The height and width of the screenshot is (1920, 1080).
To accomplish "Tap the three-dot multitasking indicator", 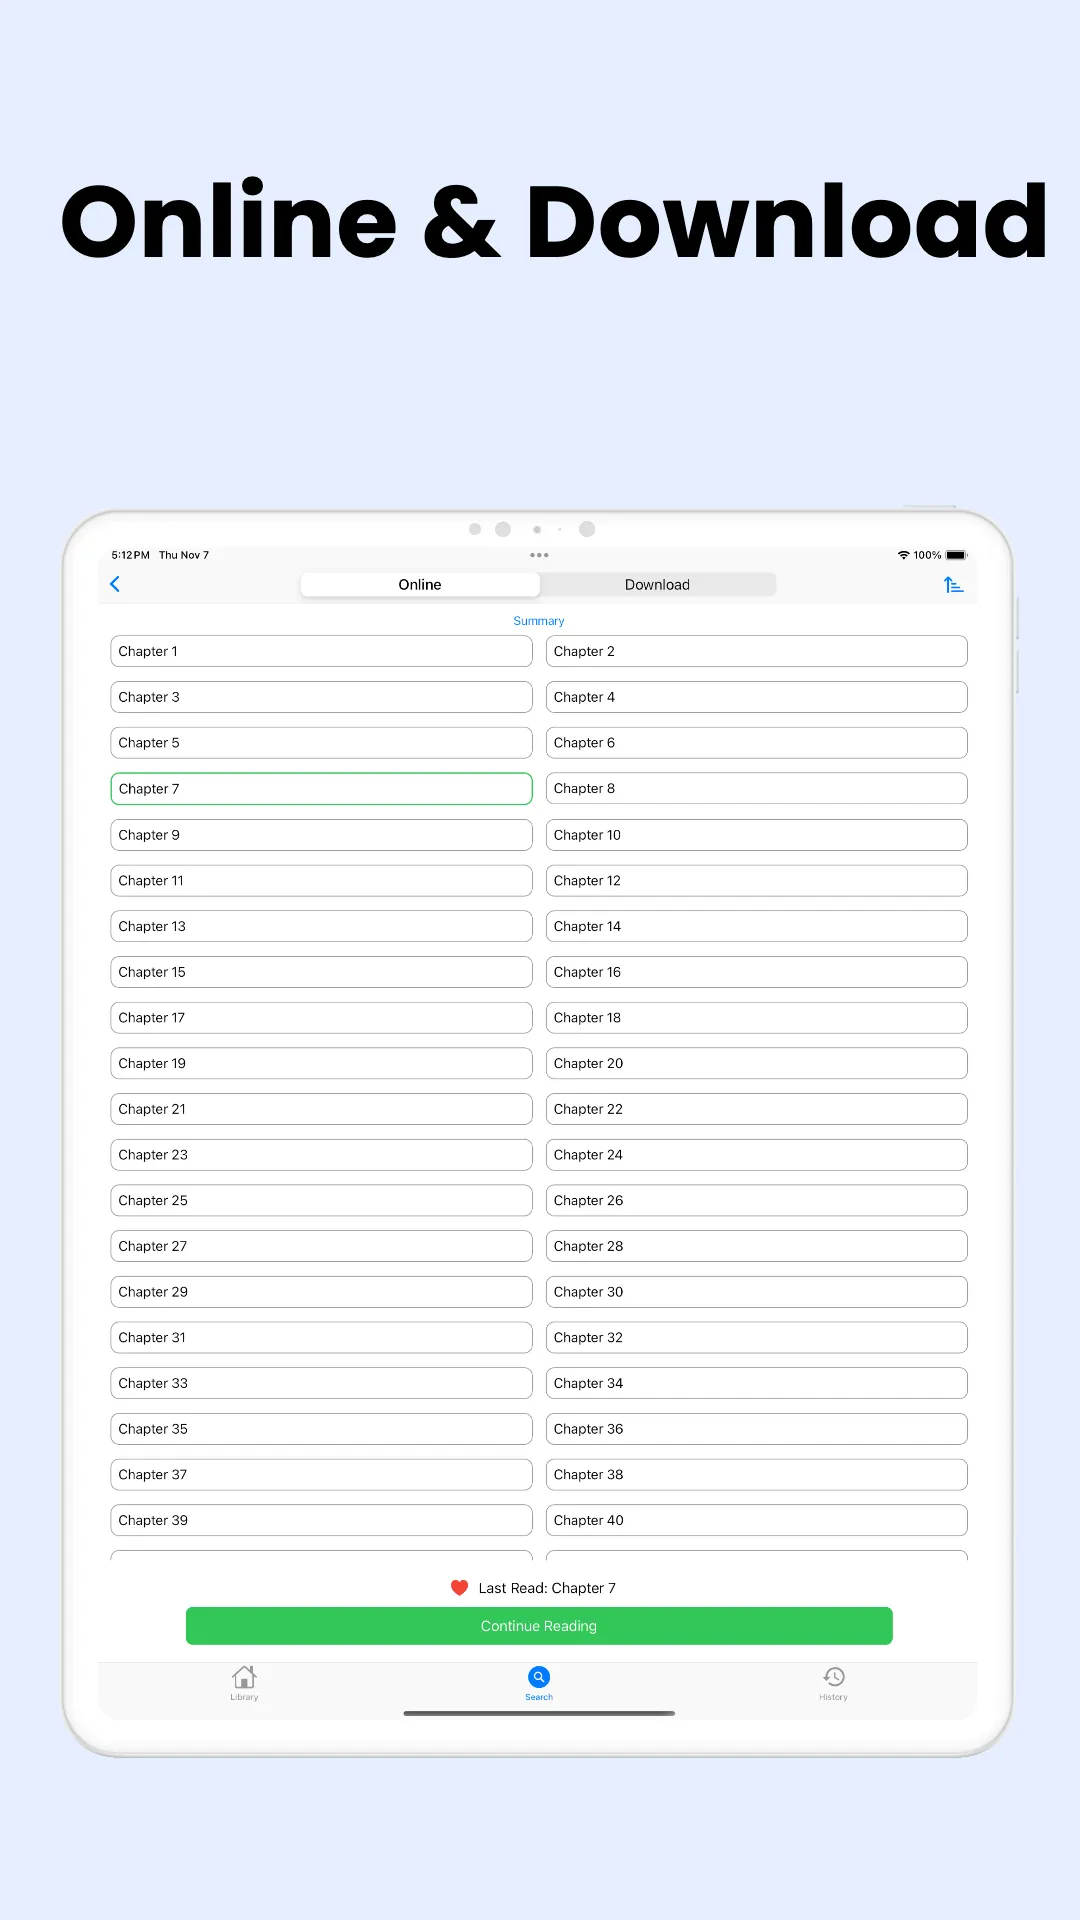I will 539,555.
